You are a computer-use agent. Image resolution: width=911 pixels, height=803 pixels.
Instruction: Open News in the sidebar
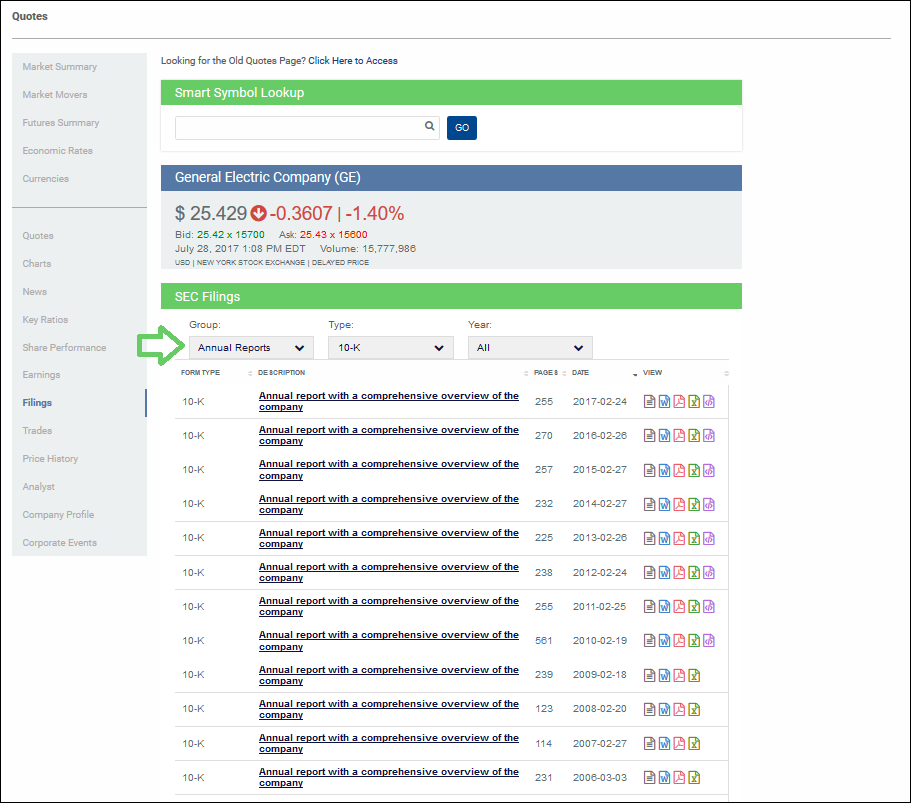[x=35, y=292]
